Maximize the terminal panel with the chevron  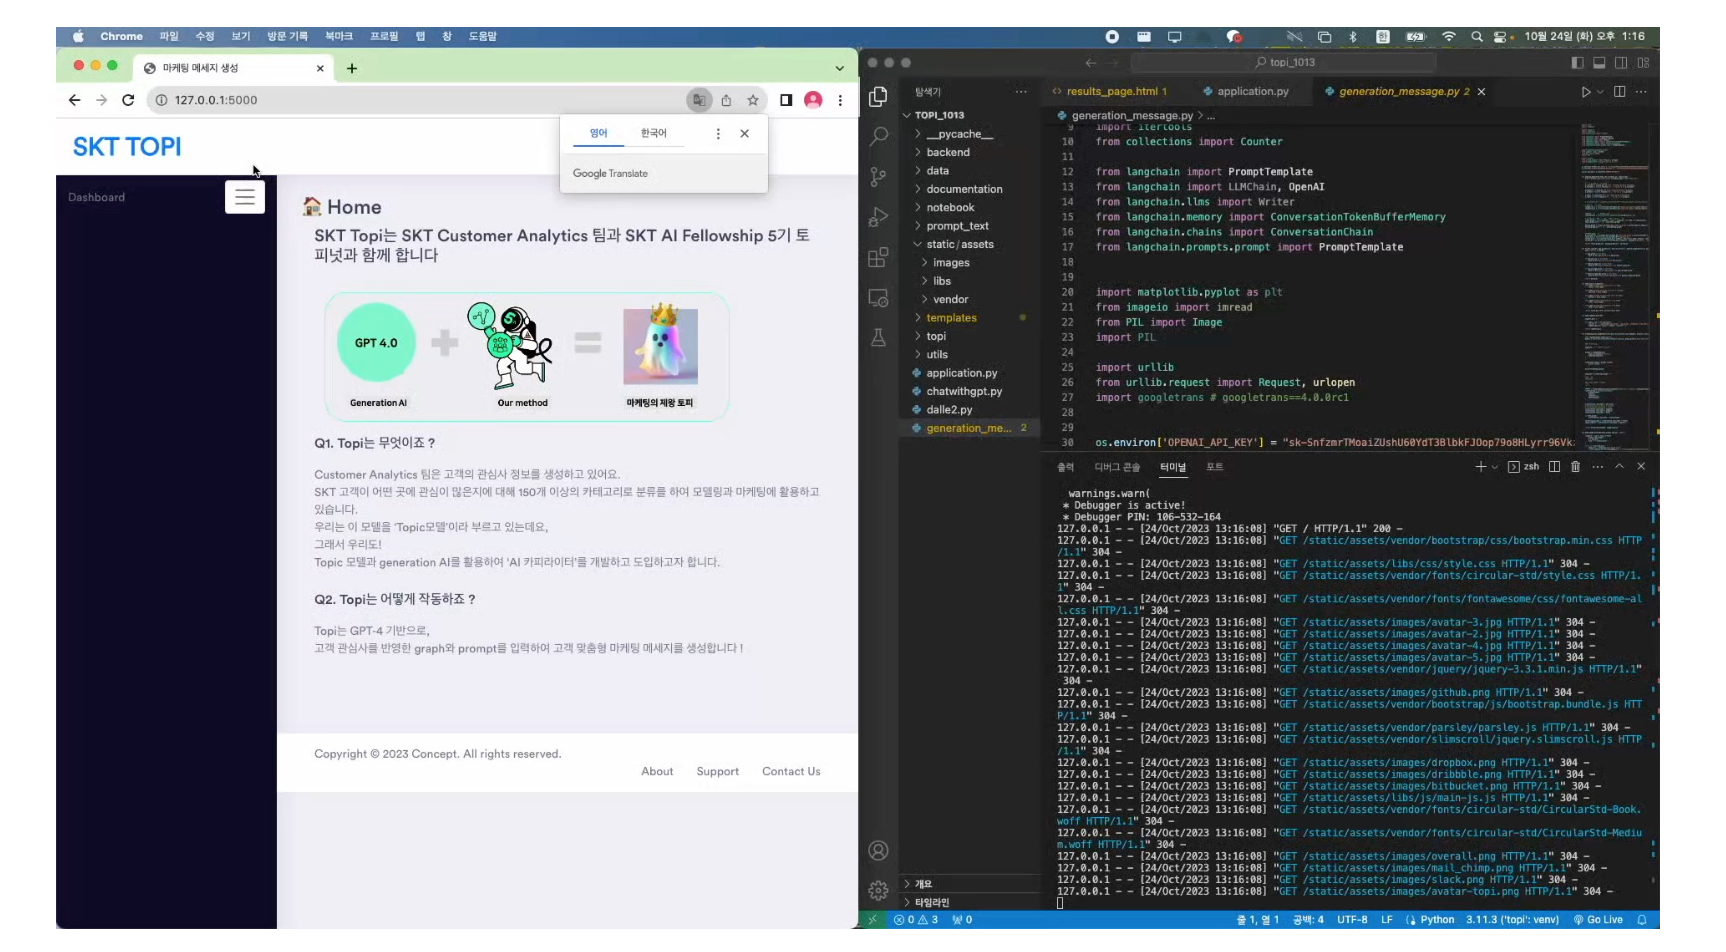[x=1619, y=467]
